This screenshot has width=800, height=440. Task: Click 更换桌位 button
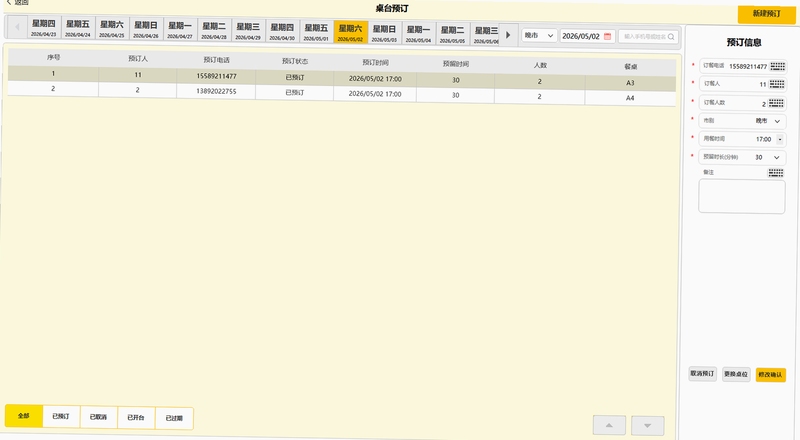pyautogui.click(x=736, y=374)
